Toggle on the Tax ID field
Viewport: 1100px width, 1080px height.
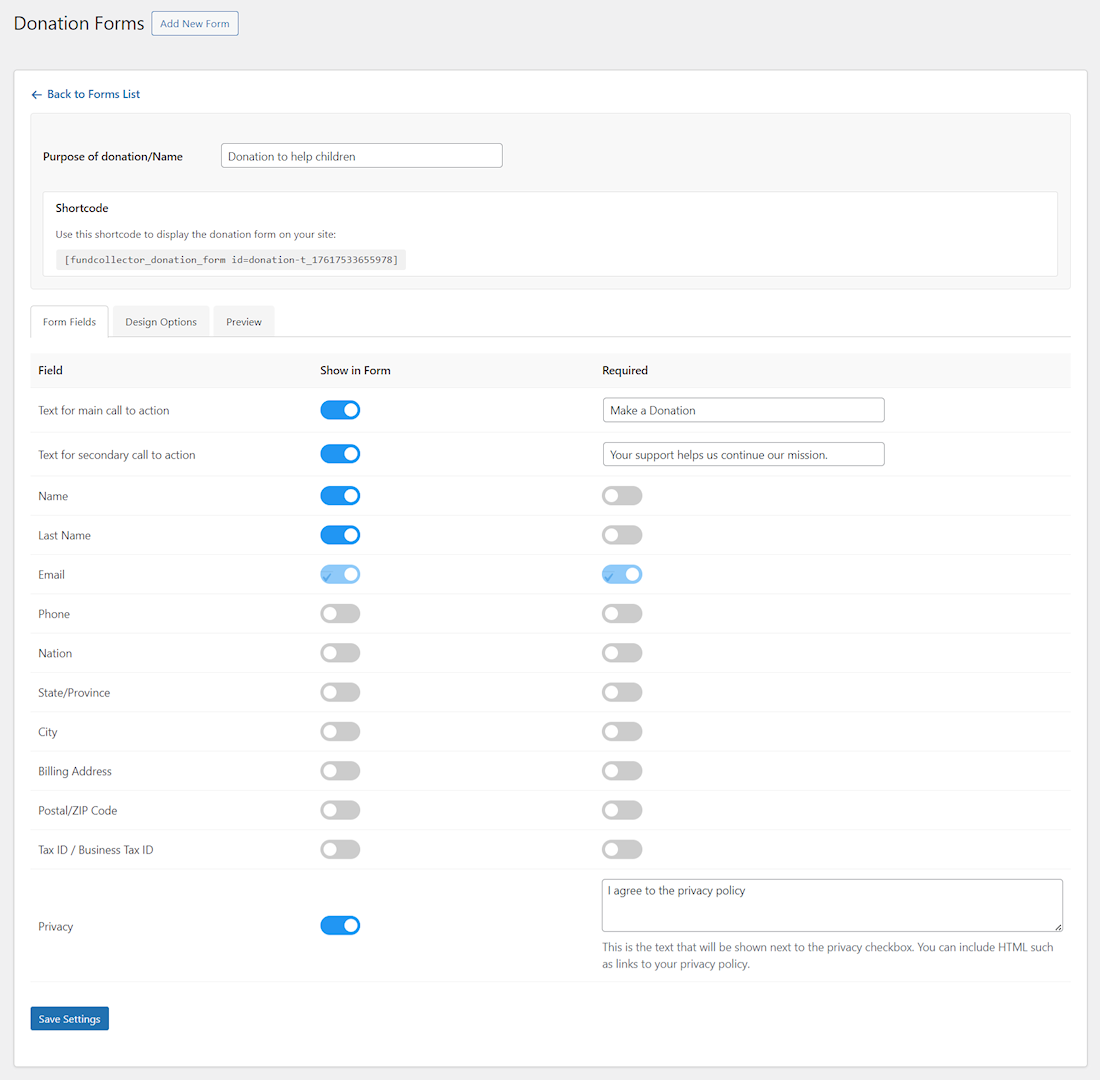(x=340, y=849)
